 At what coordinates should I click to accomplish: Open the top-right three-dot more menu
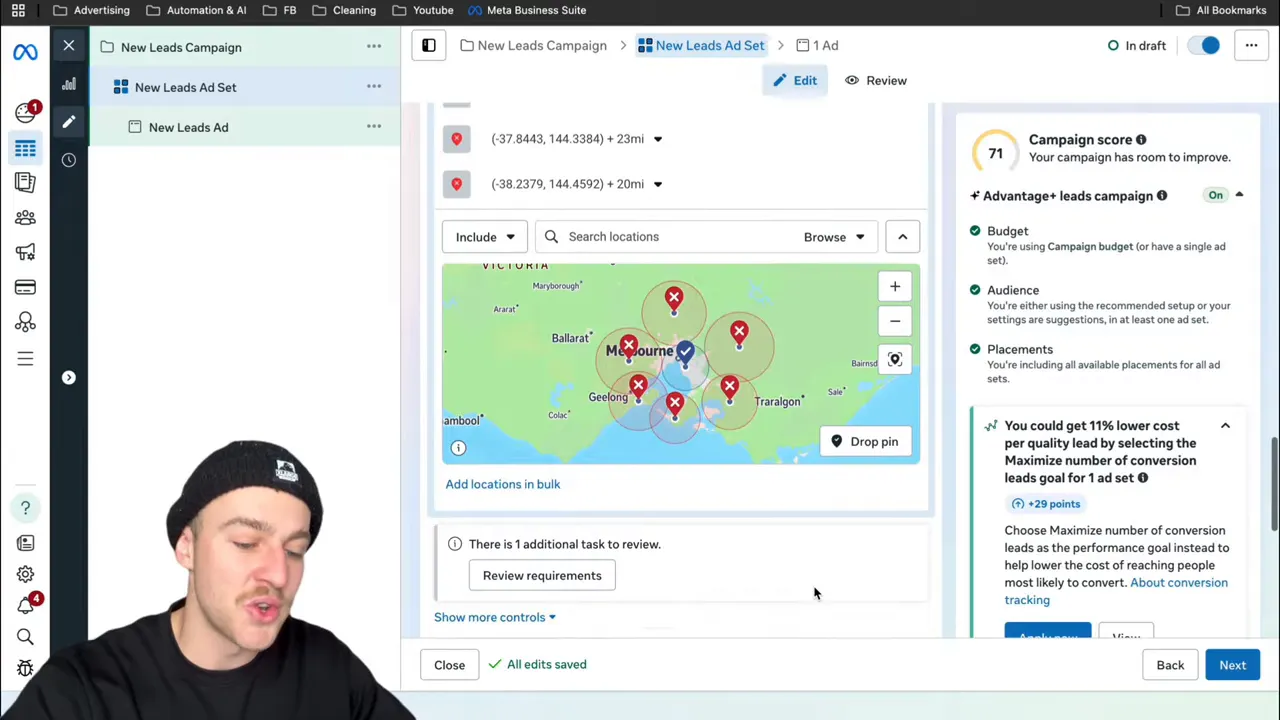click(x=1251, y=45)
